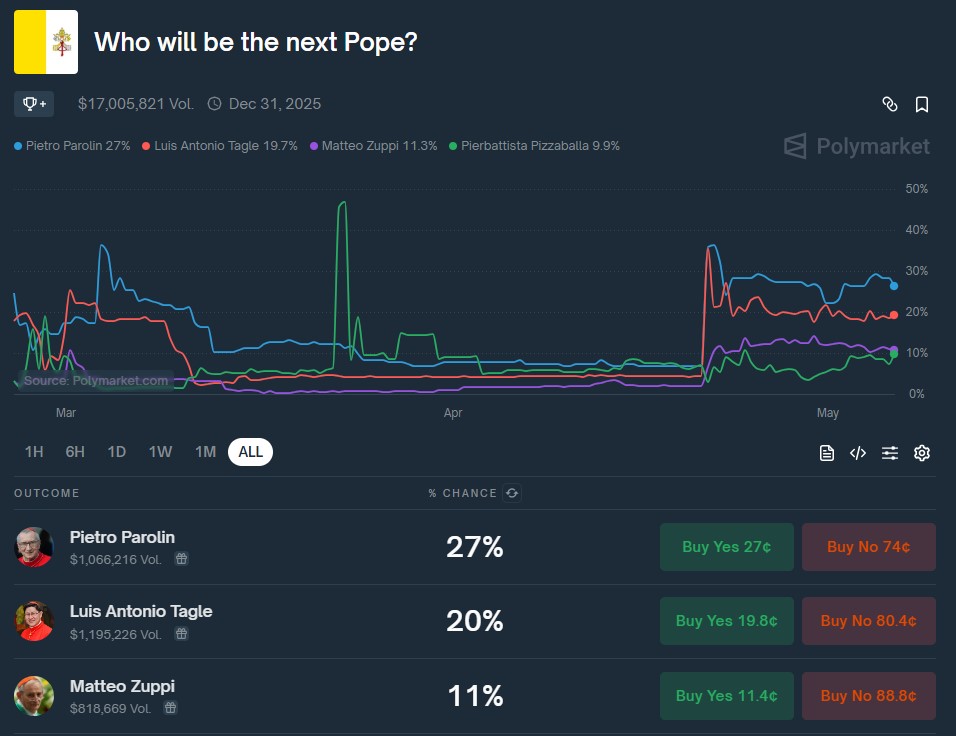The width and height of the screenshot is (956, 736).
Task: Select the 6H time range
Action: [74, 452]
